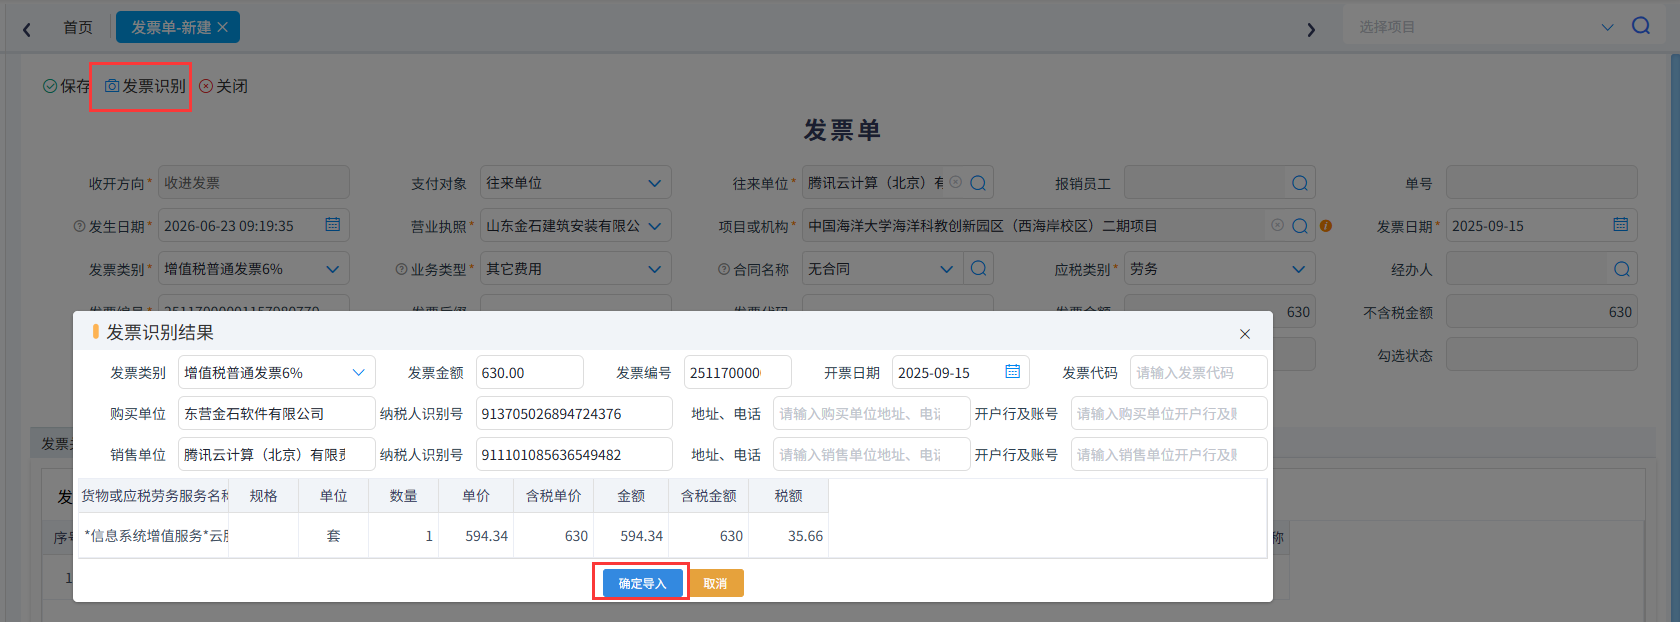
Task: Click the back chevron beside 首页 tab
Action: coord(27,29)
